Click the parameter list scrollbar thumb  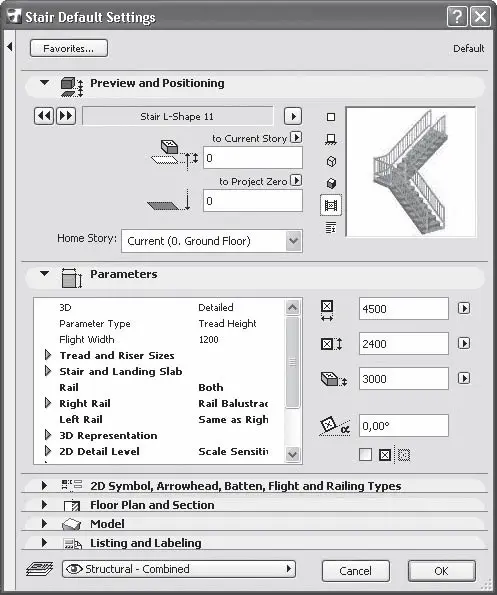pyautogui.click(x=292, y=362)
